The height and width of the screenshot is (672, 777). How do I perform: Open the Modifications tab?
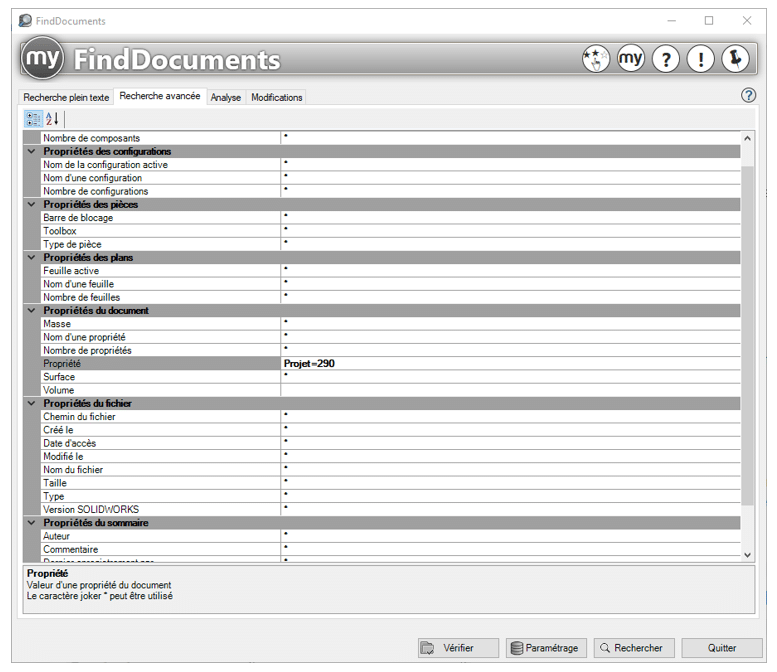tap(277, 98)
